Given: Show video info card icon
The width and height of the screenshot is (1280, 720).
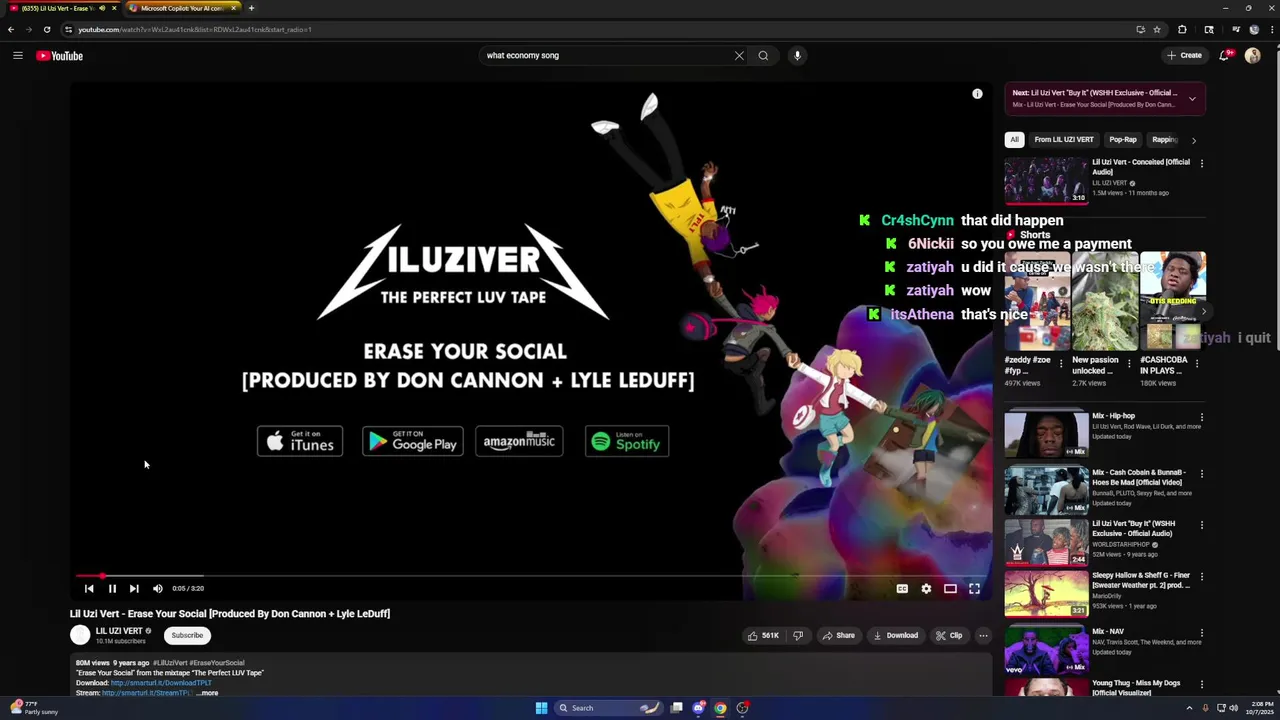Looking at the screenshot, I should point(977,94).
